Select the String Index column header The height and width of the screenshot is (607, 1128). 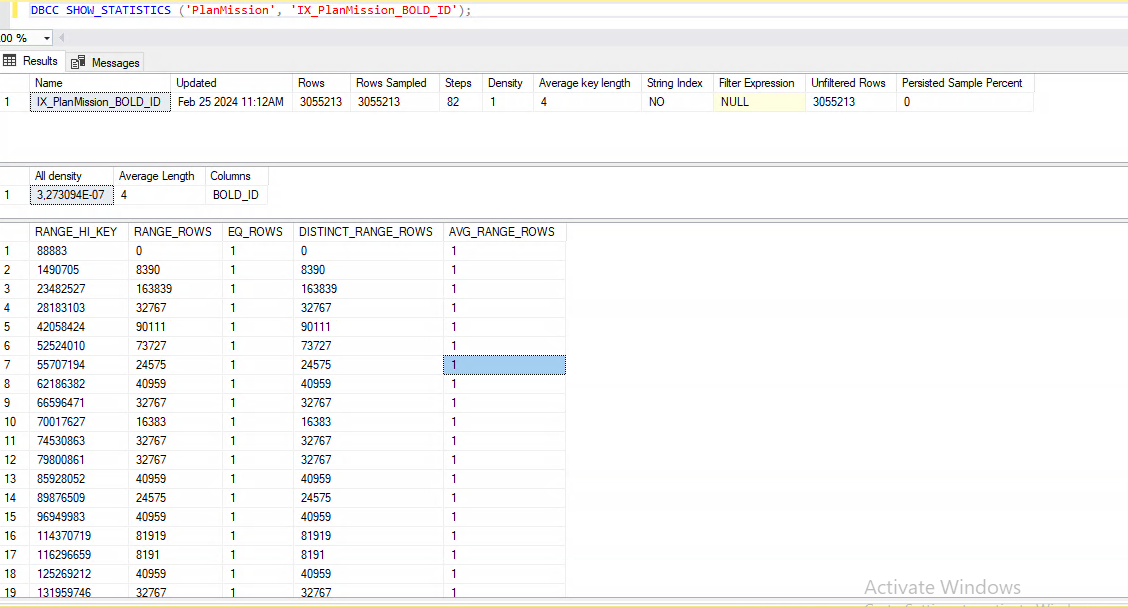pos(676,83)
